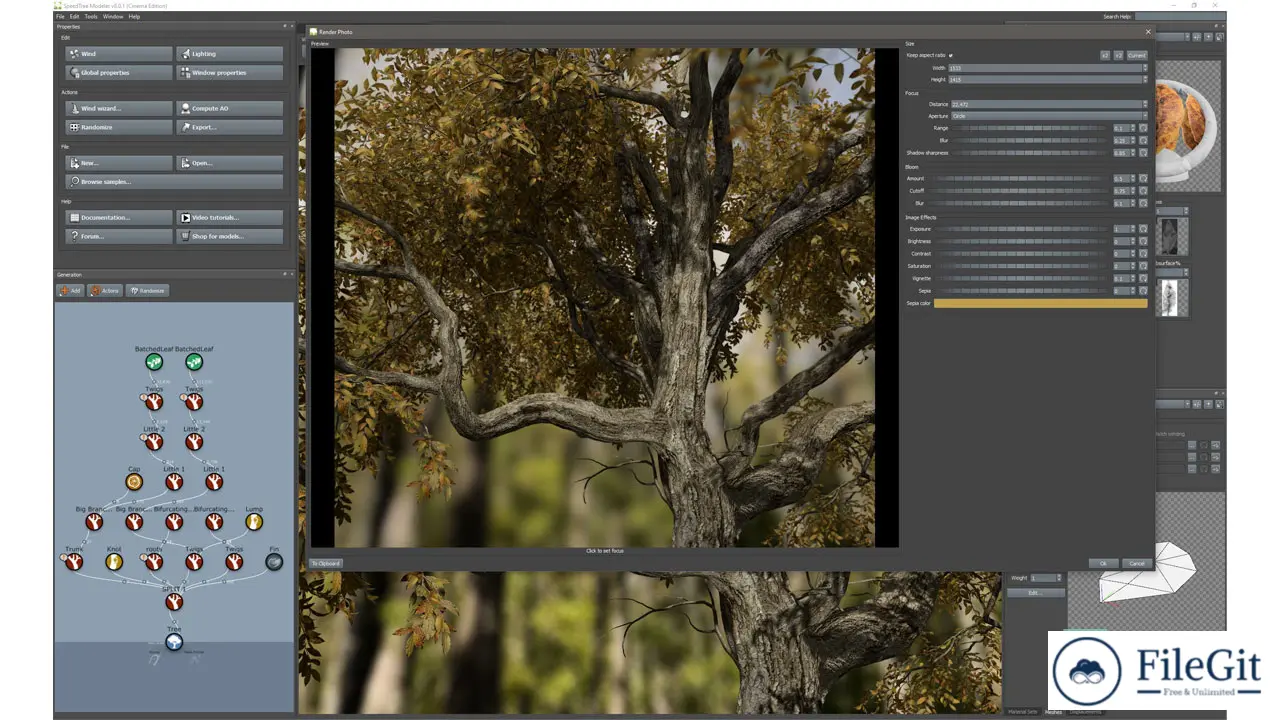This screenshot has height=720, width=1280.
Task: Click the x2 size button
Action: coord(1105,55)
